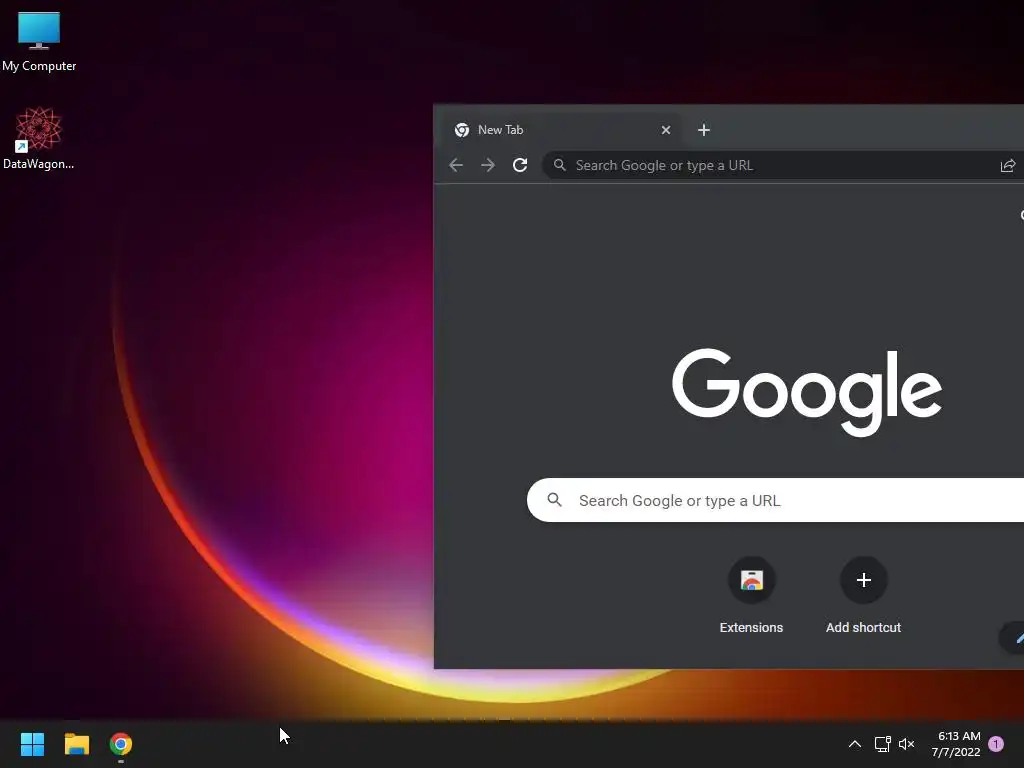This screenshot has height=768, width=1024.
Task: Click the magnifier icon in Google search box
Action: pos(554,500)
